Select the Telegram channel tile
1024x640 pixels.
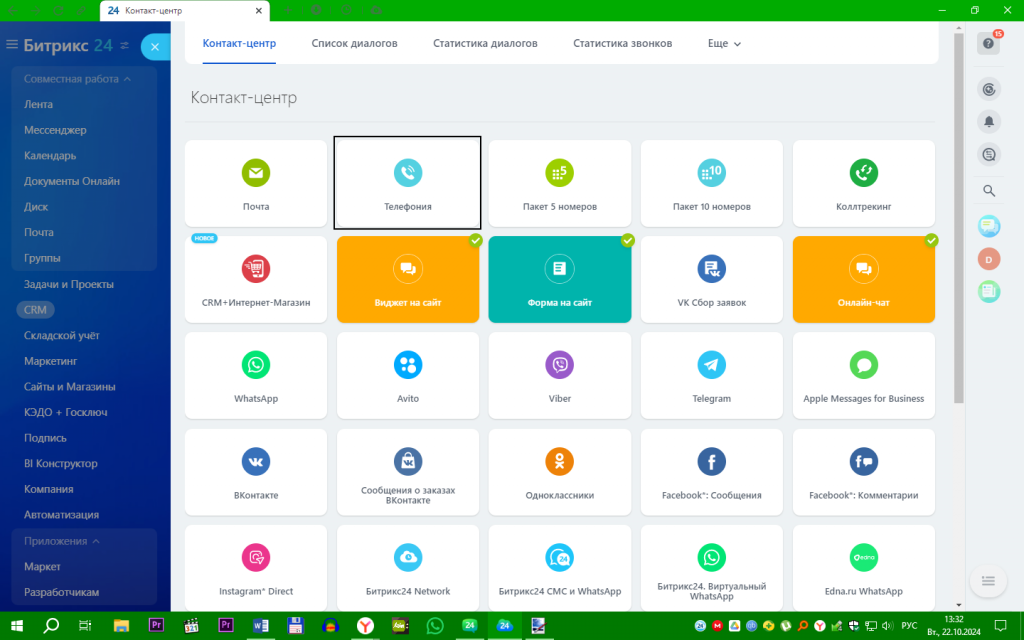pyautogui.click(x=711, y=376)
